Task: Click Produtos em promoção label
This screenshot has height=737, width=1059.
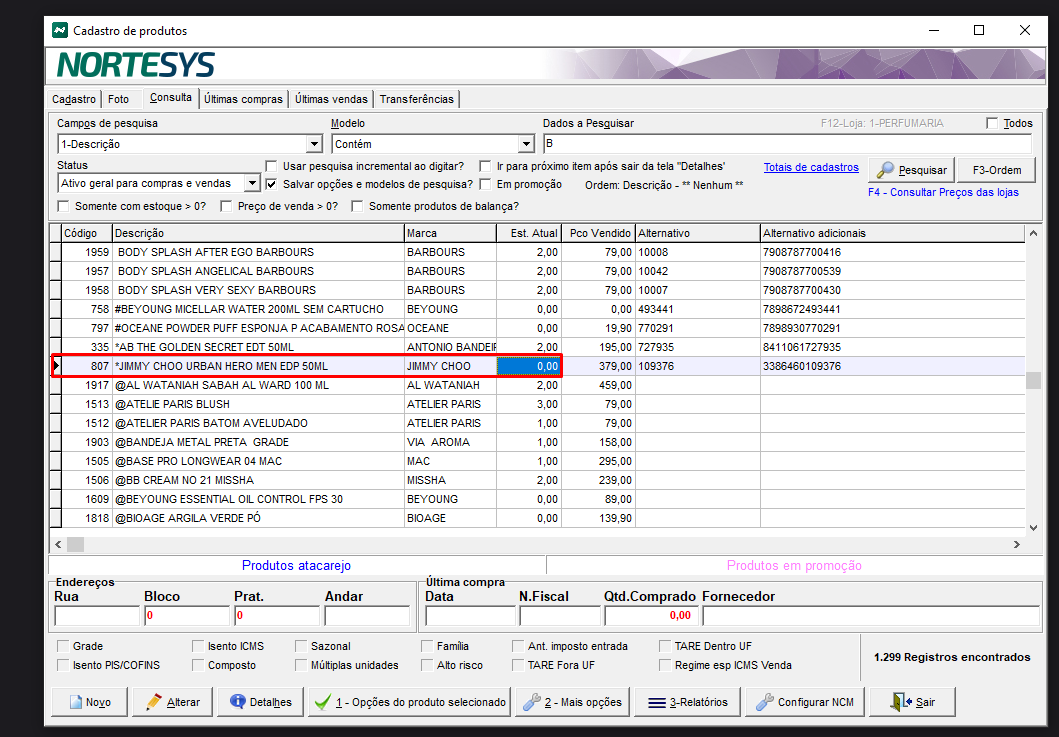Action: pos(794,565)
